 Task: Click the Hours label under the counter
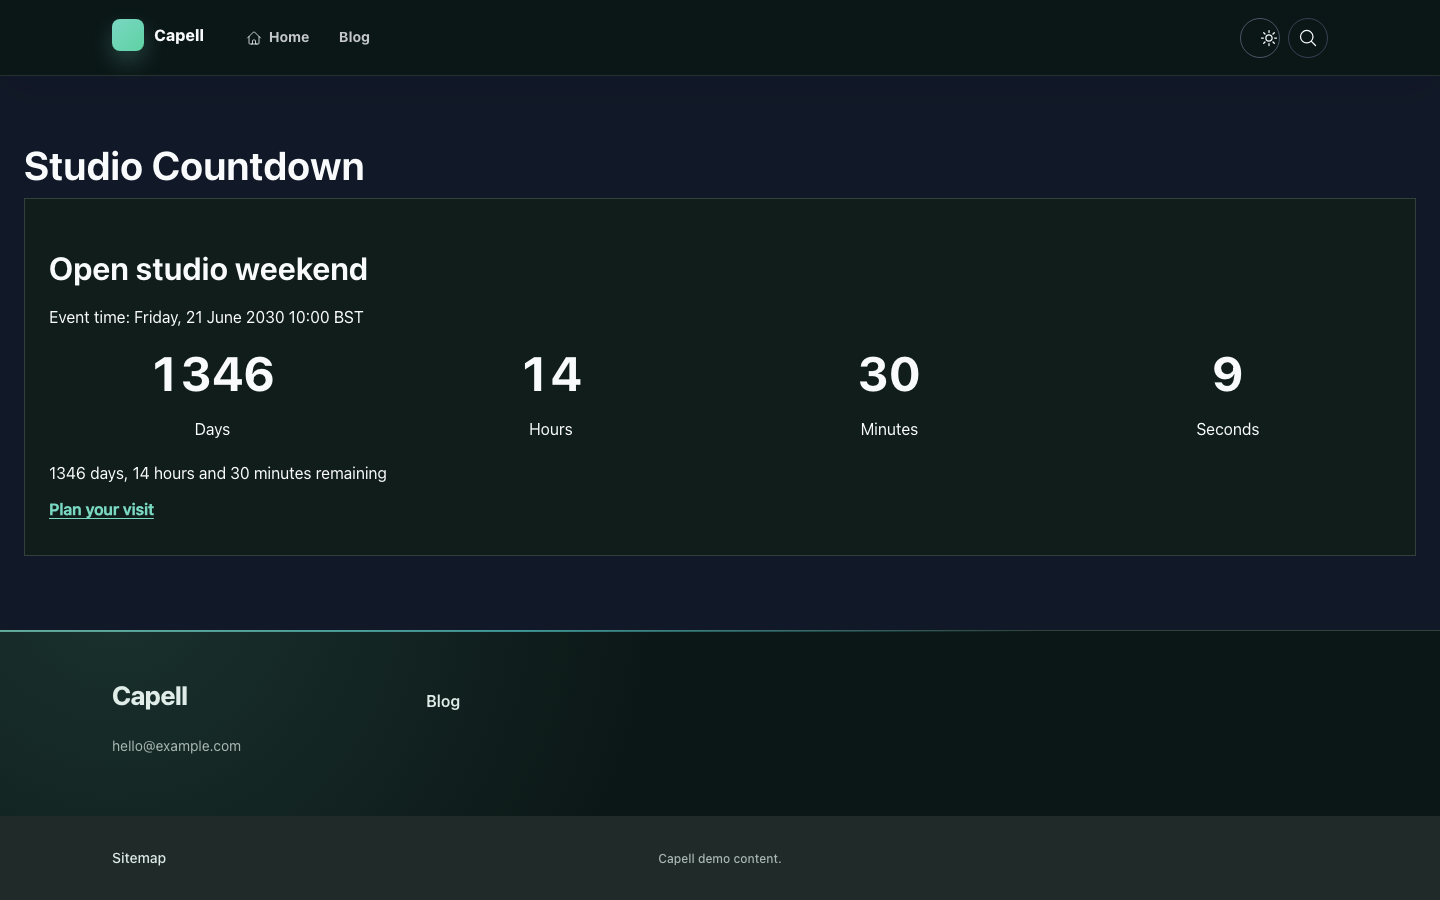pyautogui.click(x=551, y=429)
